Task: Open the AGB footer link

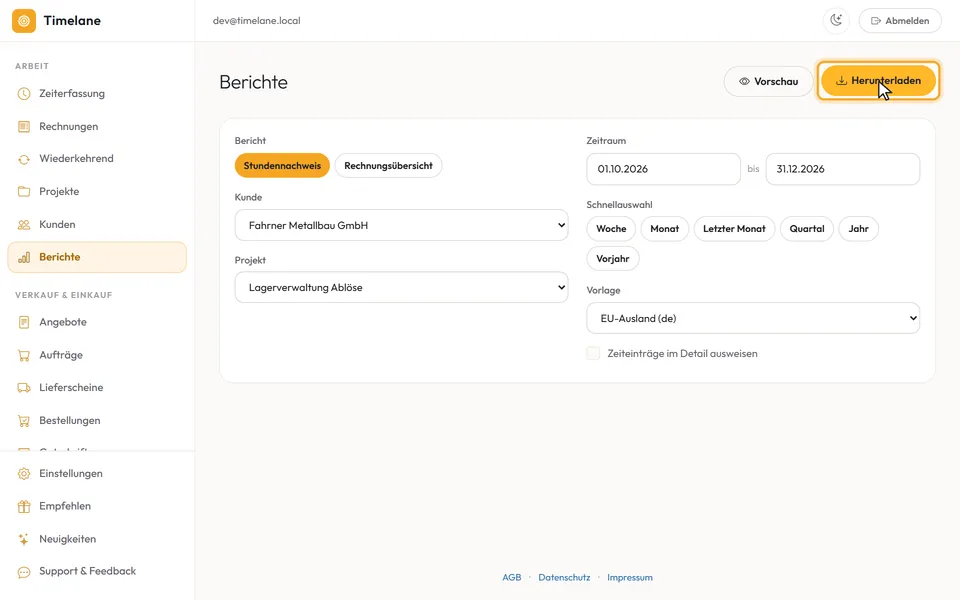Action: [x=512, y=577]
